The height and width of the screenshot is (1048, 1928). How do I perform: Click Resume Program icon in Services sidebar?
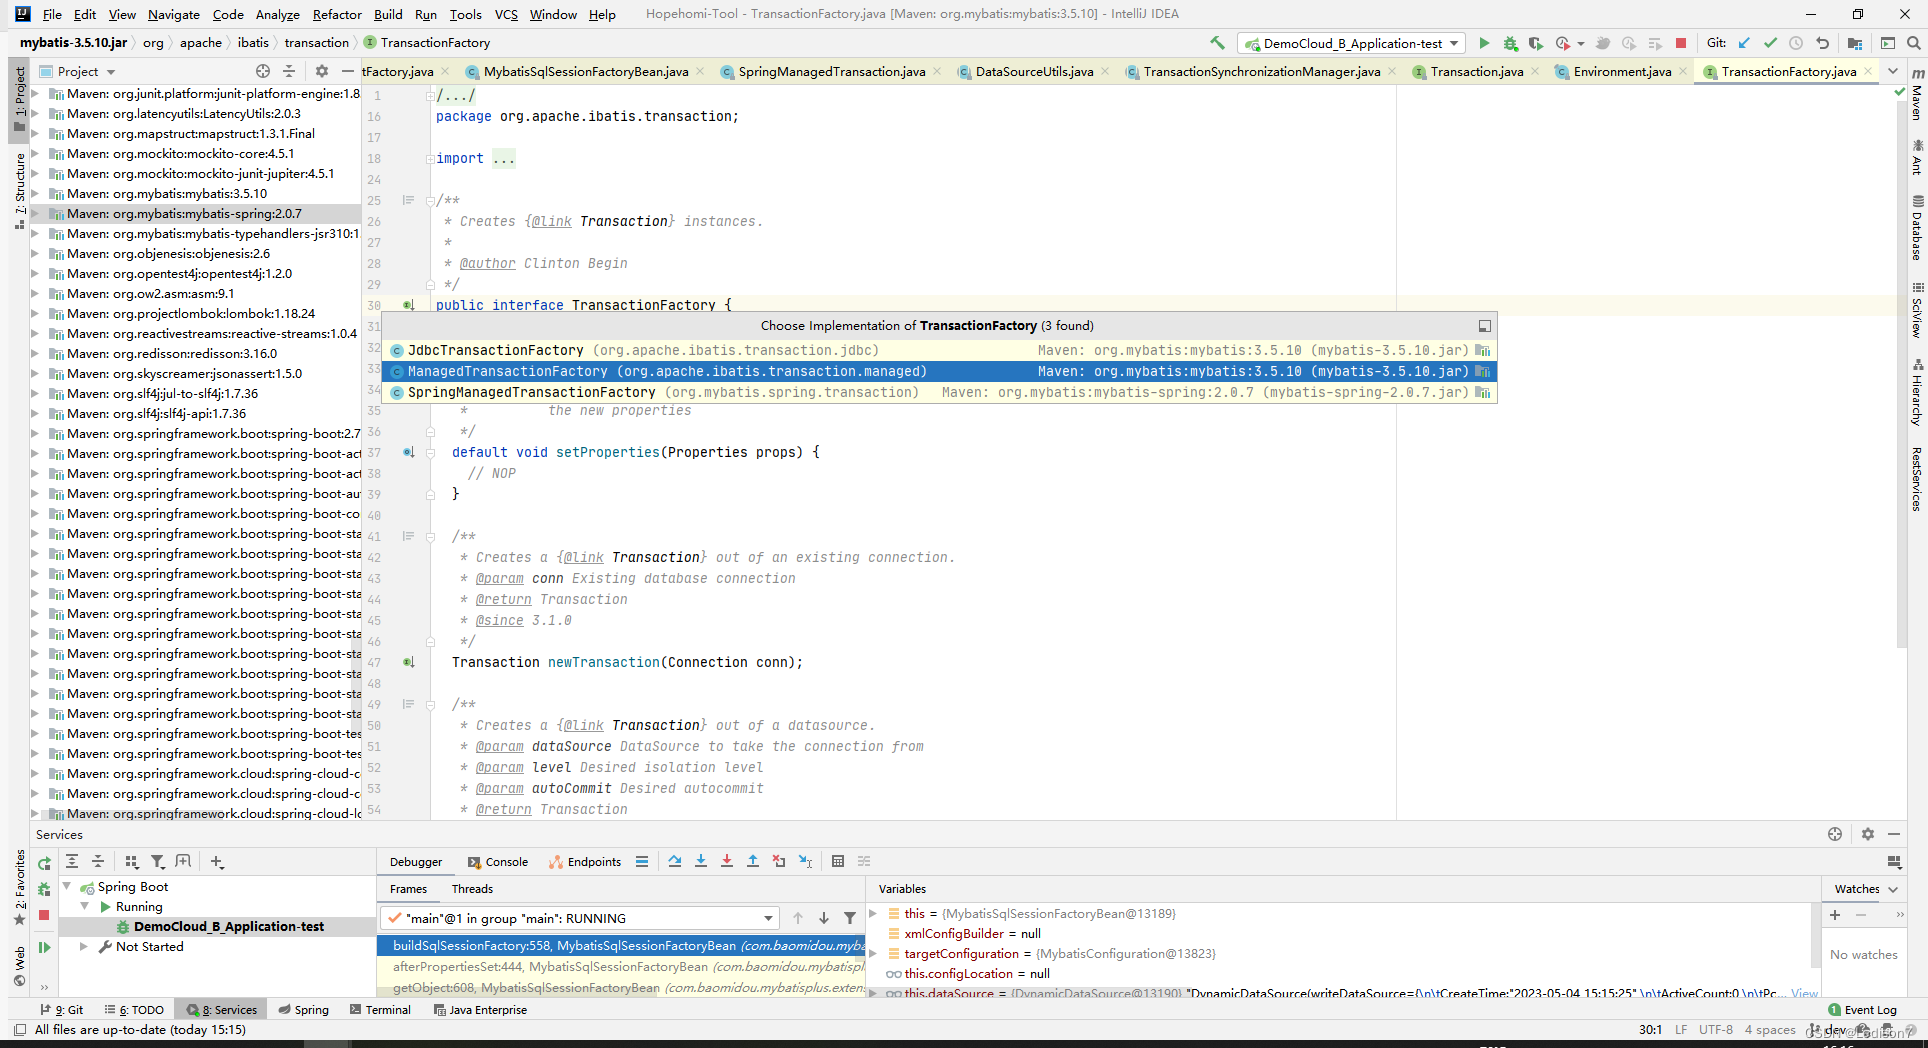click(44, 947)
